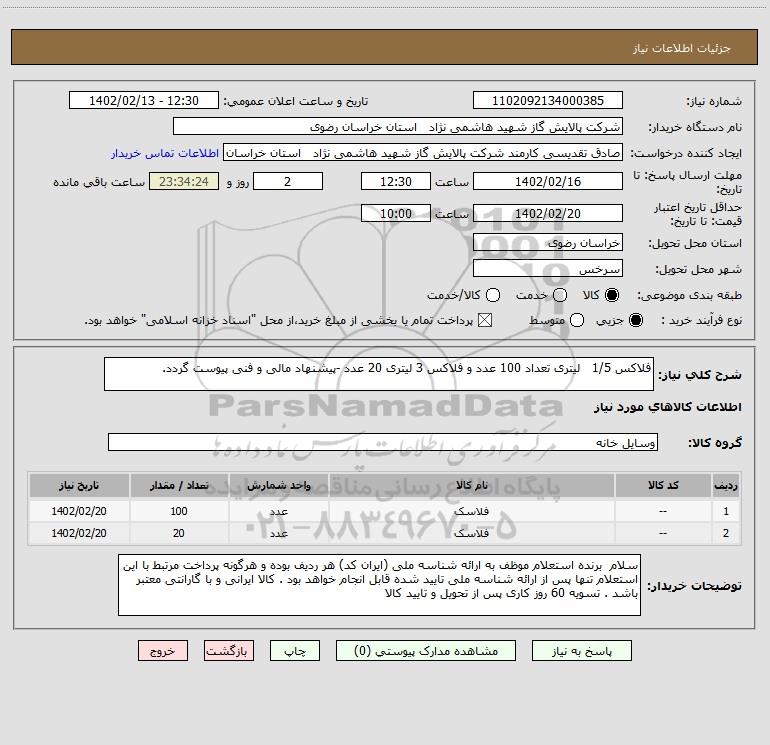Click the نام کالا column header

tap(471, 485)
